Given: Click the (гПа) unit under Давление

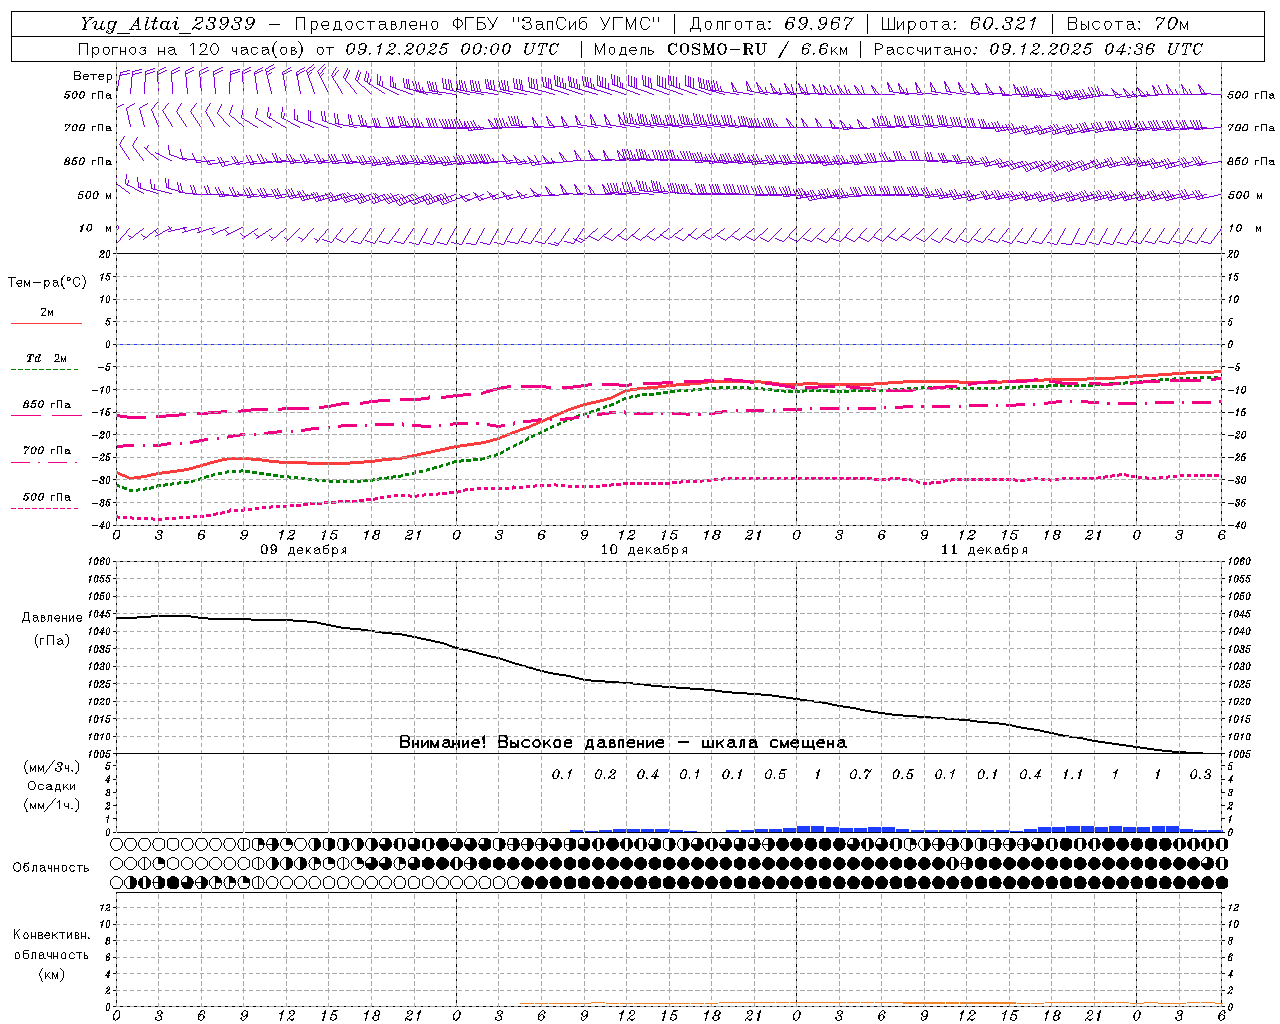Looking at the screenshot, I should 52,640.
